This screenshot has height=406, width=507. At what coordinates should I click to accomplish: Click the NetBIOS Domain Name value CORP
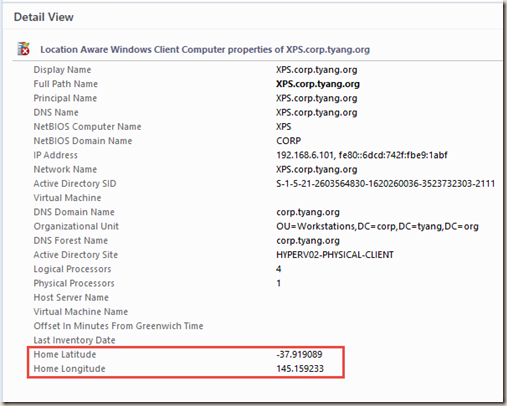coord(288,141)
